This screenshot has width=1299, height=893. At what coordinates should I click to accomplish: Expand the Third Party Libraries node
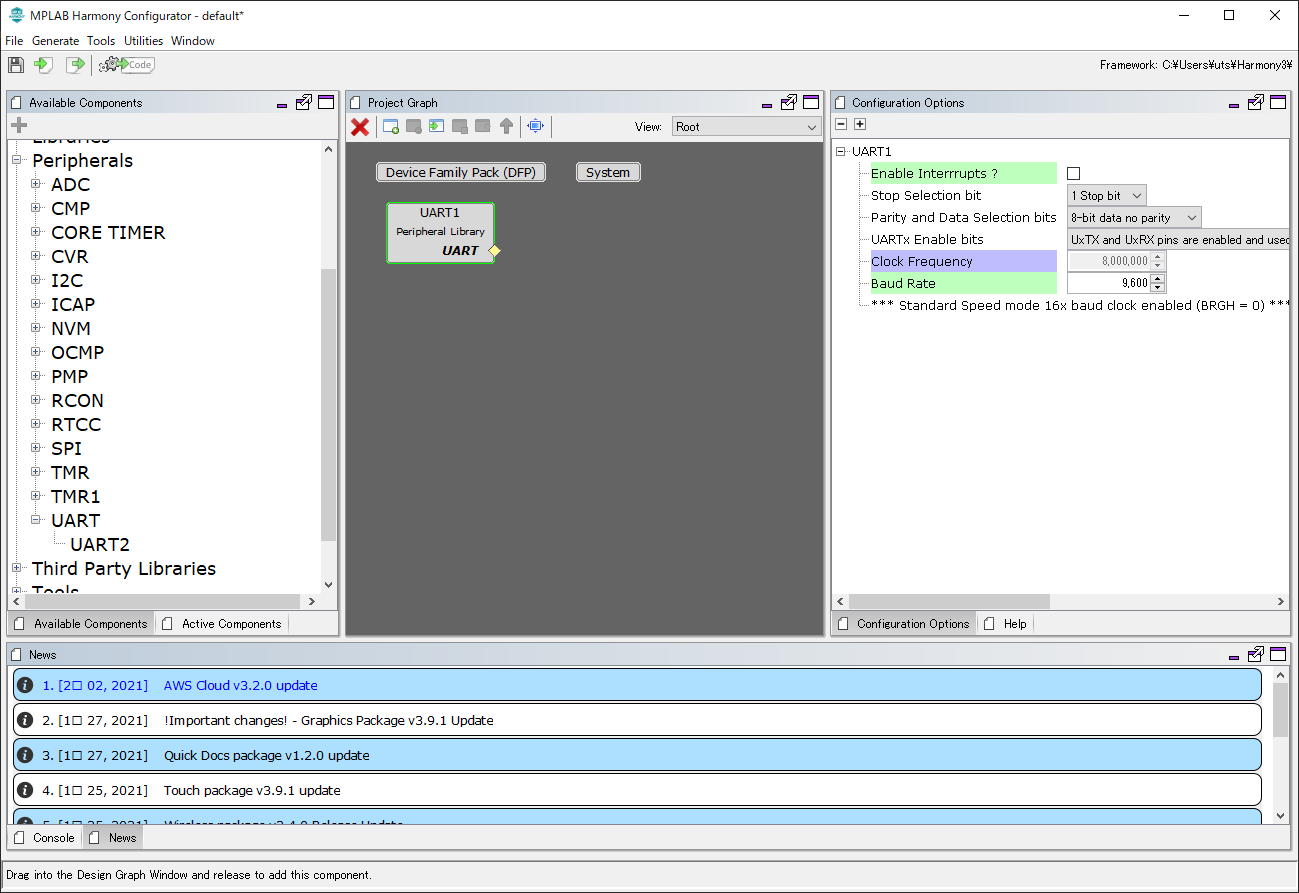pyautogui.click(x=17, y=568)
